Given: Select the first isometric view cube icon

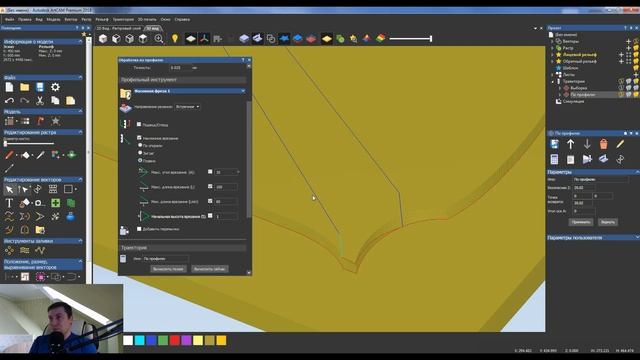Looking at the screenshot, I should click(103, 39).
